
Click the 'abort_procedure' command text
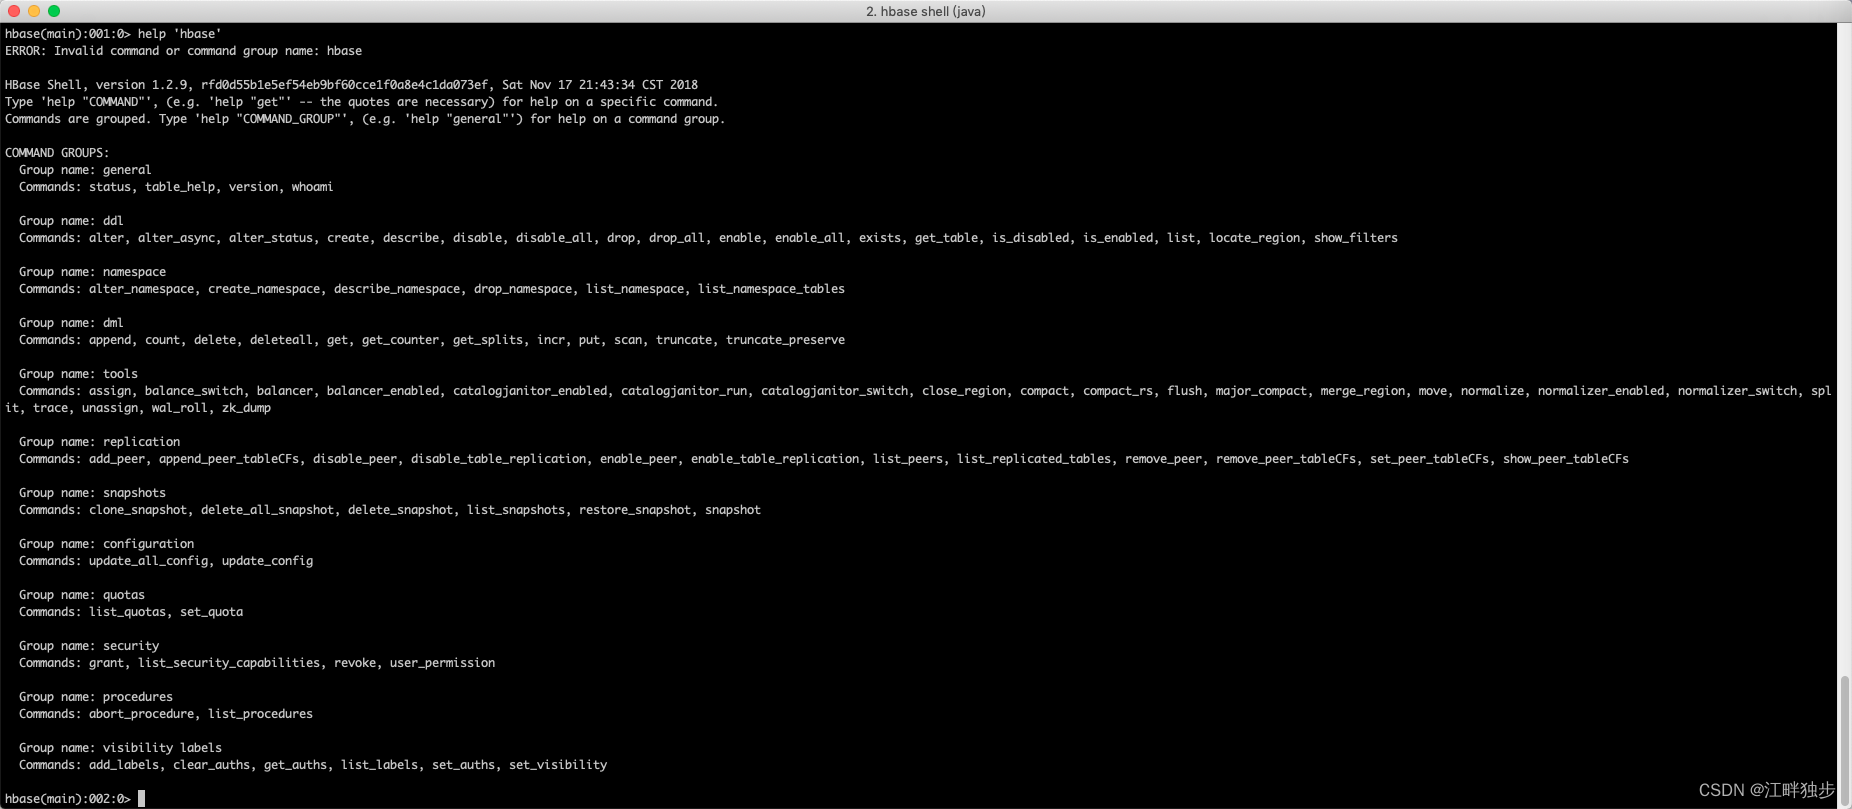(x=141, y=714)
